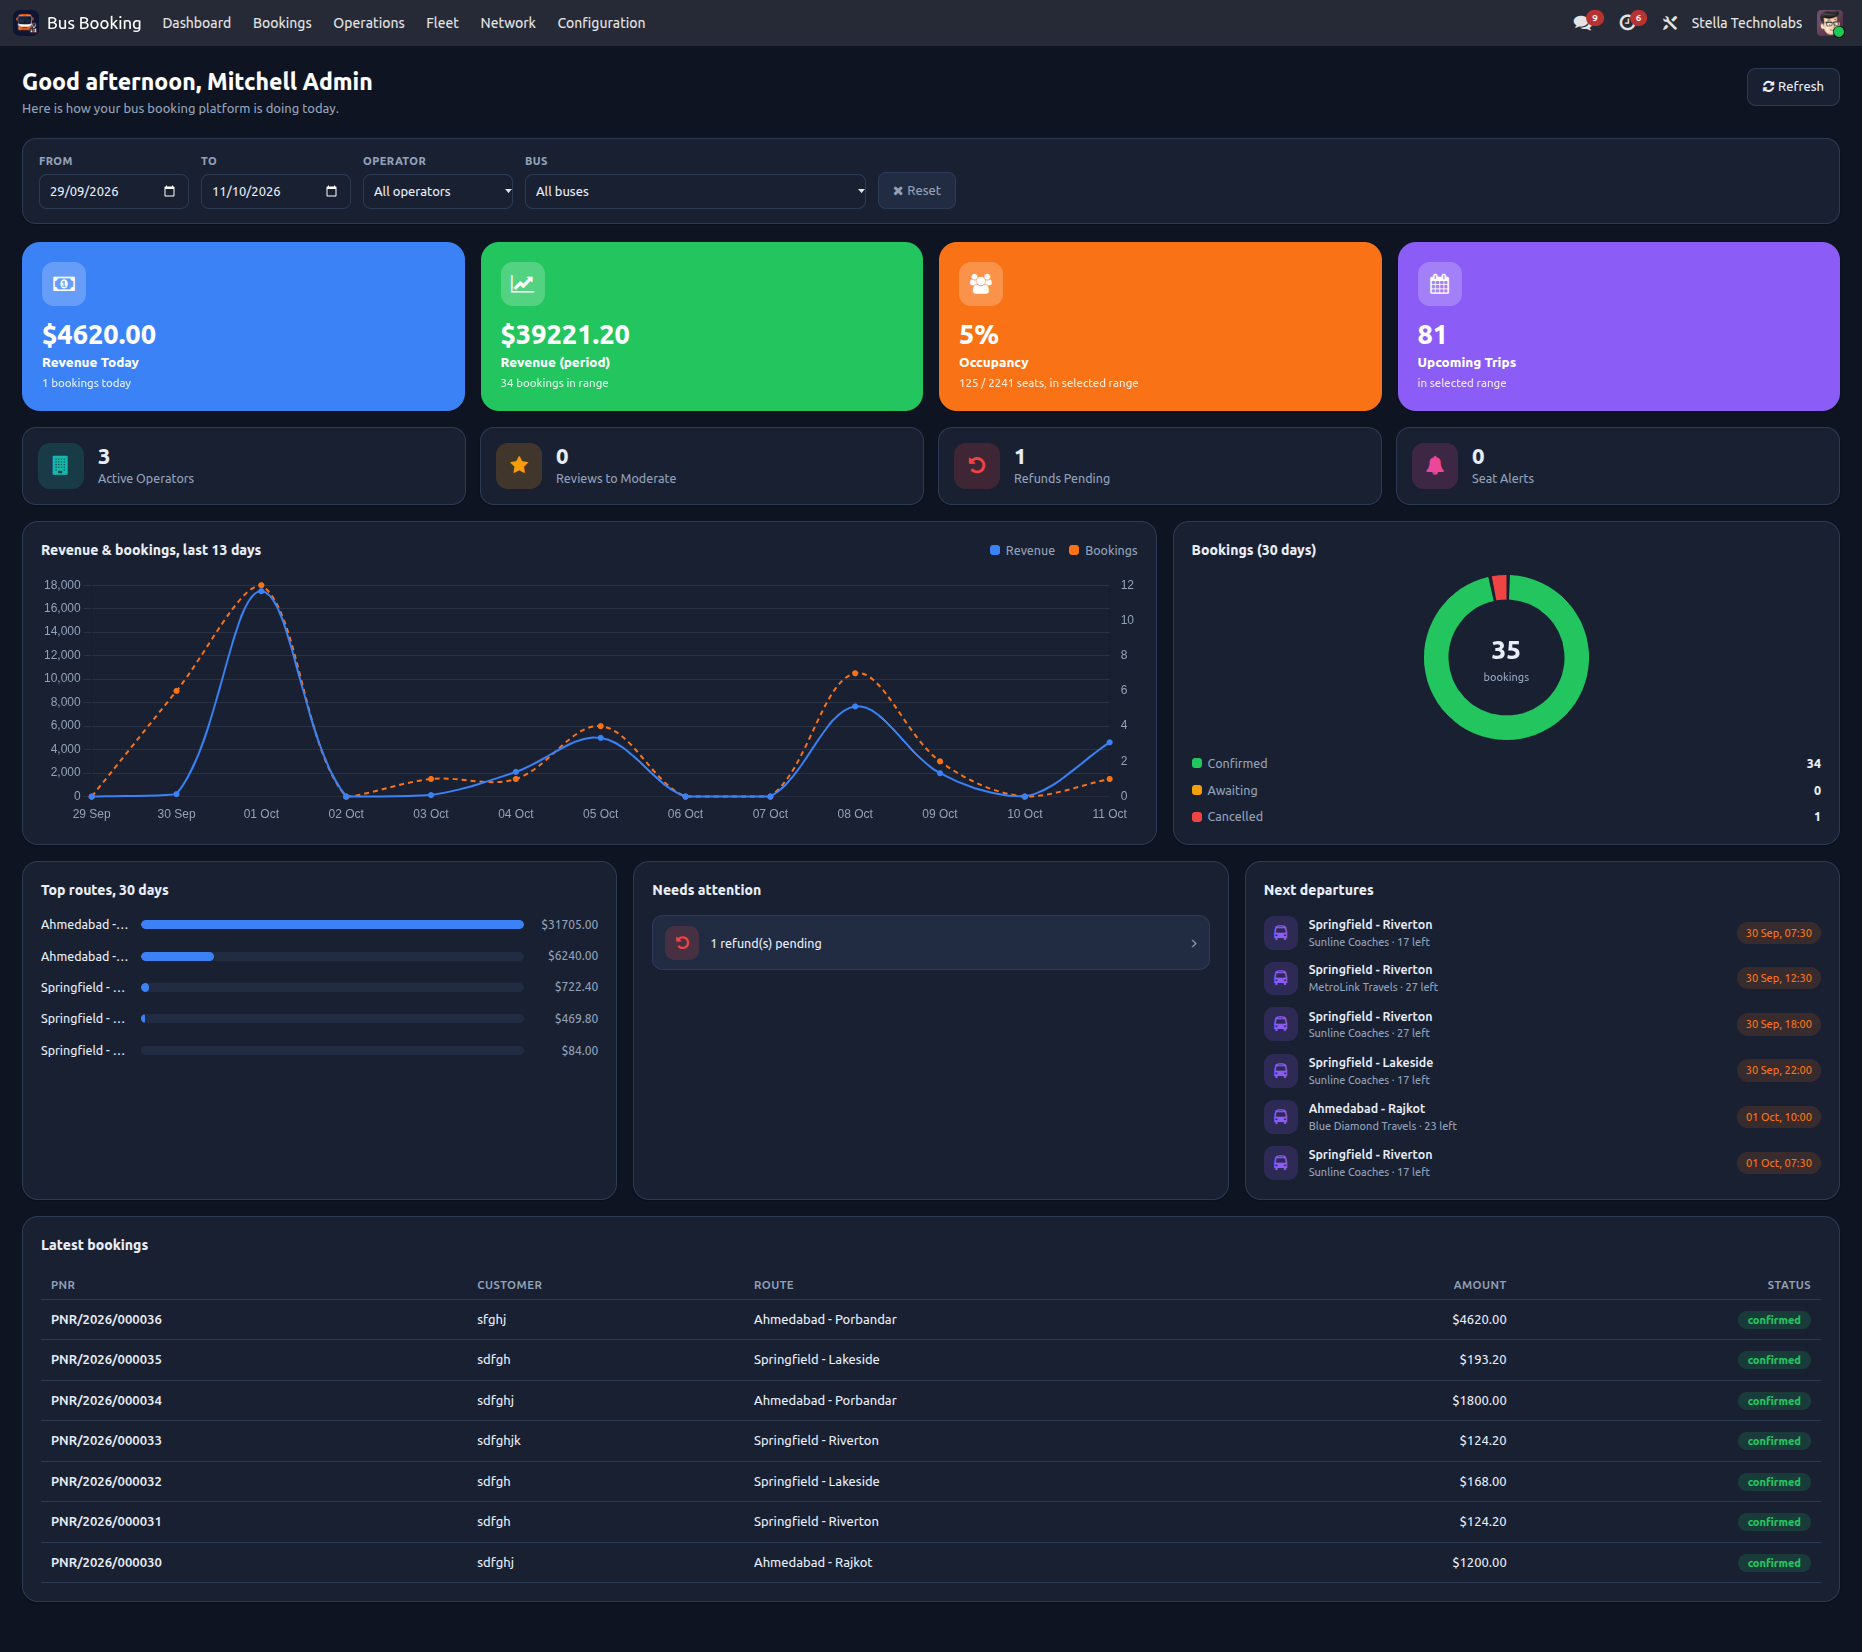Click the Upcoming Trips calendar icon

[1440, 284]
